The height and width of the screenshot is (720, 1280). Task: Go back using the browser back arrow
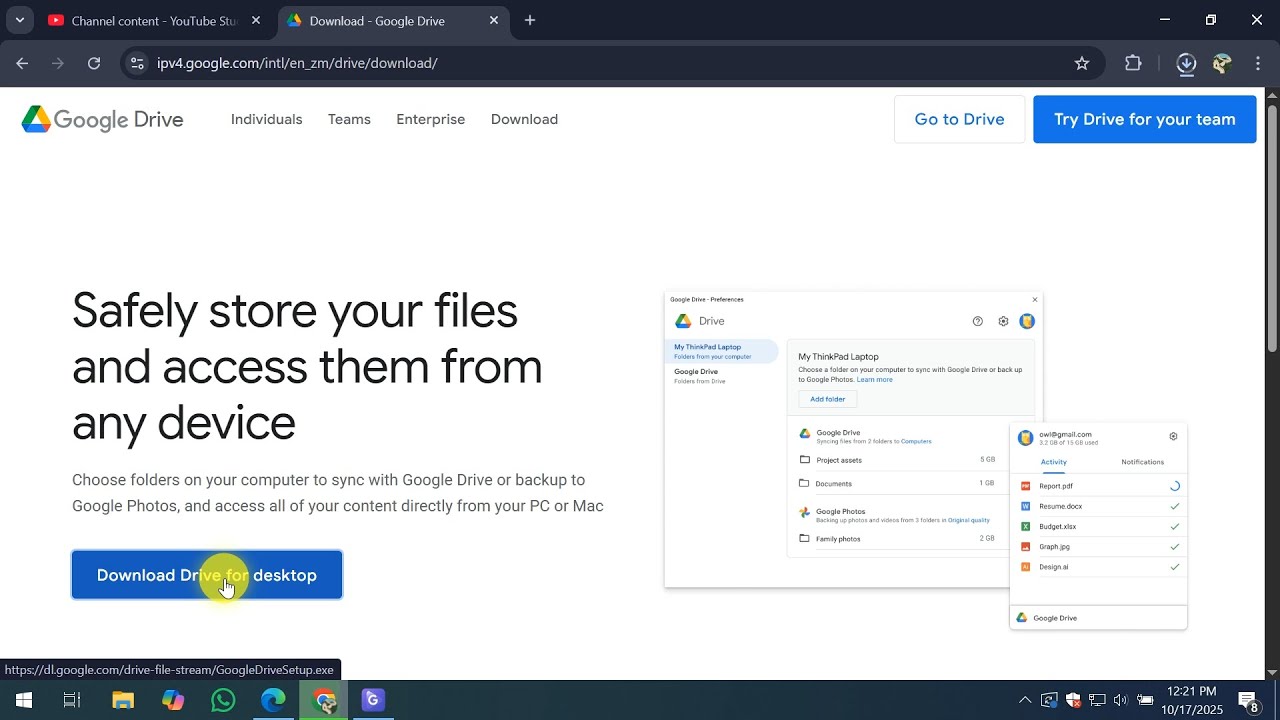tap(22, 63)
